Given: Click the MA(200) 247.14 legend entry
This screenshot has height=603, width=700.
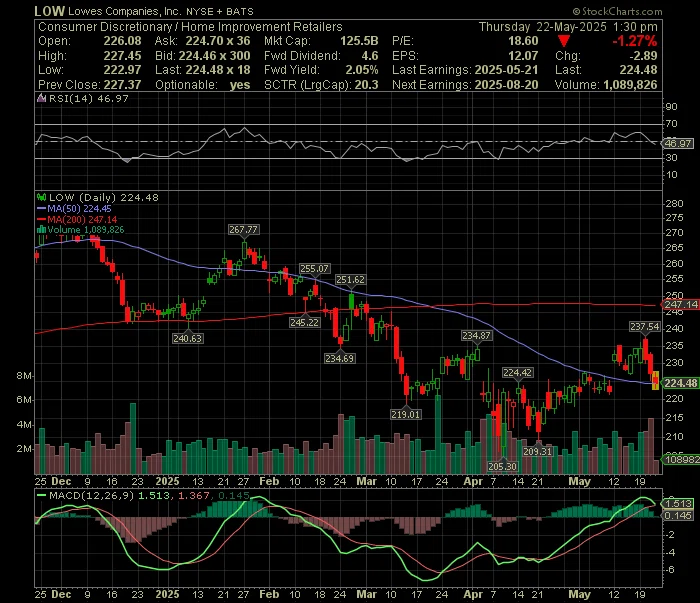Looking at the screenshot, I should coord(77,219).
